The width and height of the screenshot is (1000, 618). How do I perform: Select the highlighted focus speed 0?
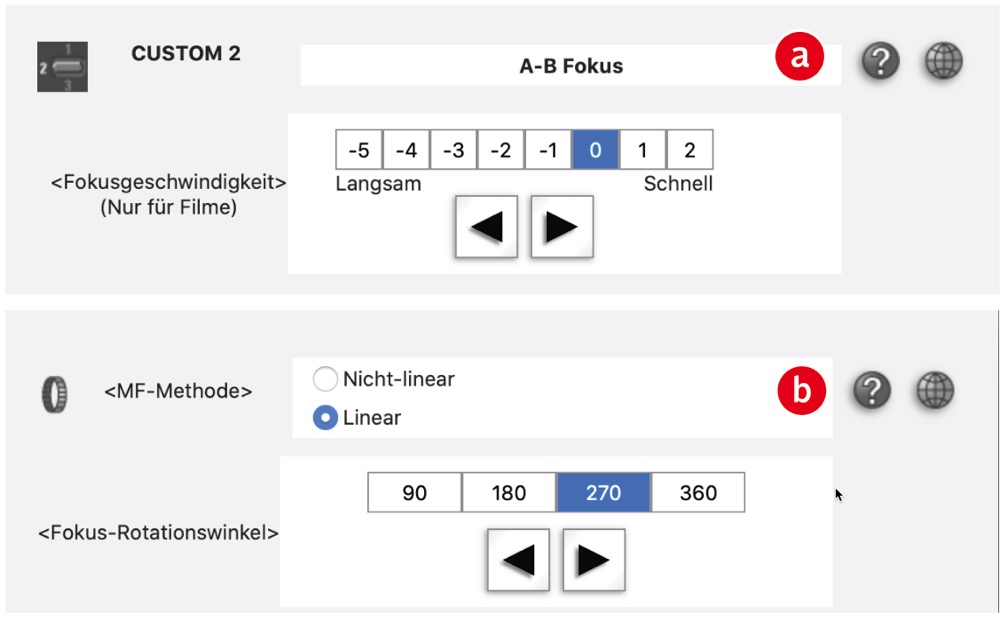click(595, 150)
